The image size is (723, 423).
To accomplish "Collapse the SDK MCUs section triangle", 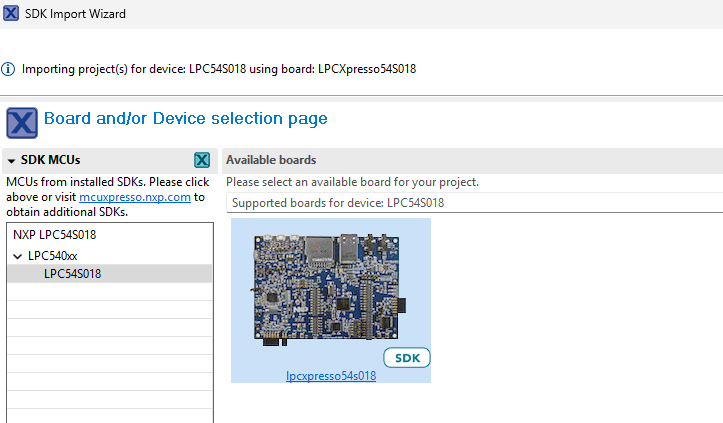I will [x=12, y=161].
